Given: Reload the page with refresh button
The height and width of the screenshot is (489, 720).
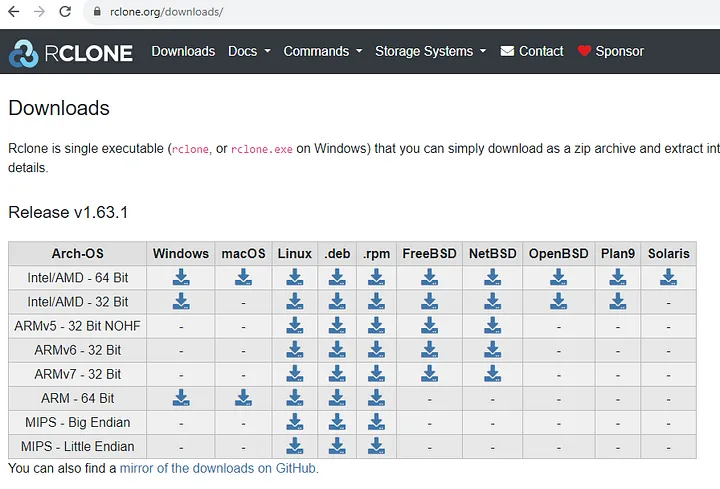Looking at the screenshot, I should click(x=65, y=11).
